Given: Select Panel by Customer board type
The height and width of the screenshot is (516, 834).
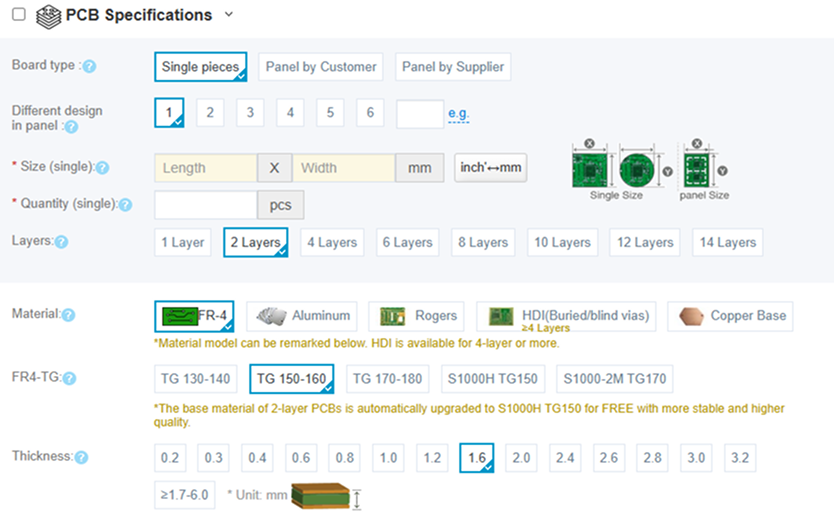Looking at the screenshot, I should click(x=320, y=67).
